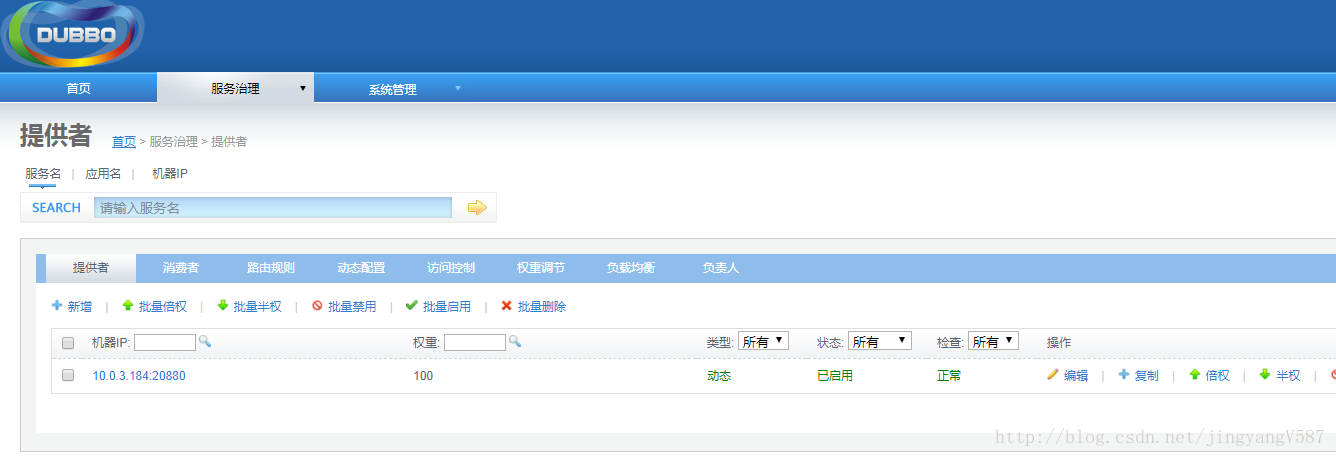Screen dimensions: 1336x457
Task: Expand the 系统管理 menu arrow
Action: [458, 88]
